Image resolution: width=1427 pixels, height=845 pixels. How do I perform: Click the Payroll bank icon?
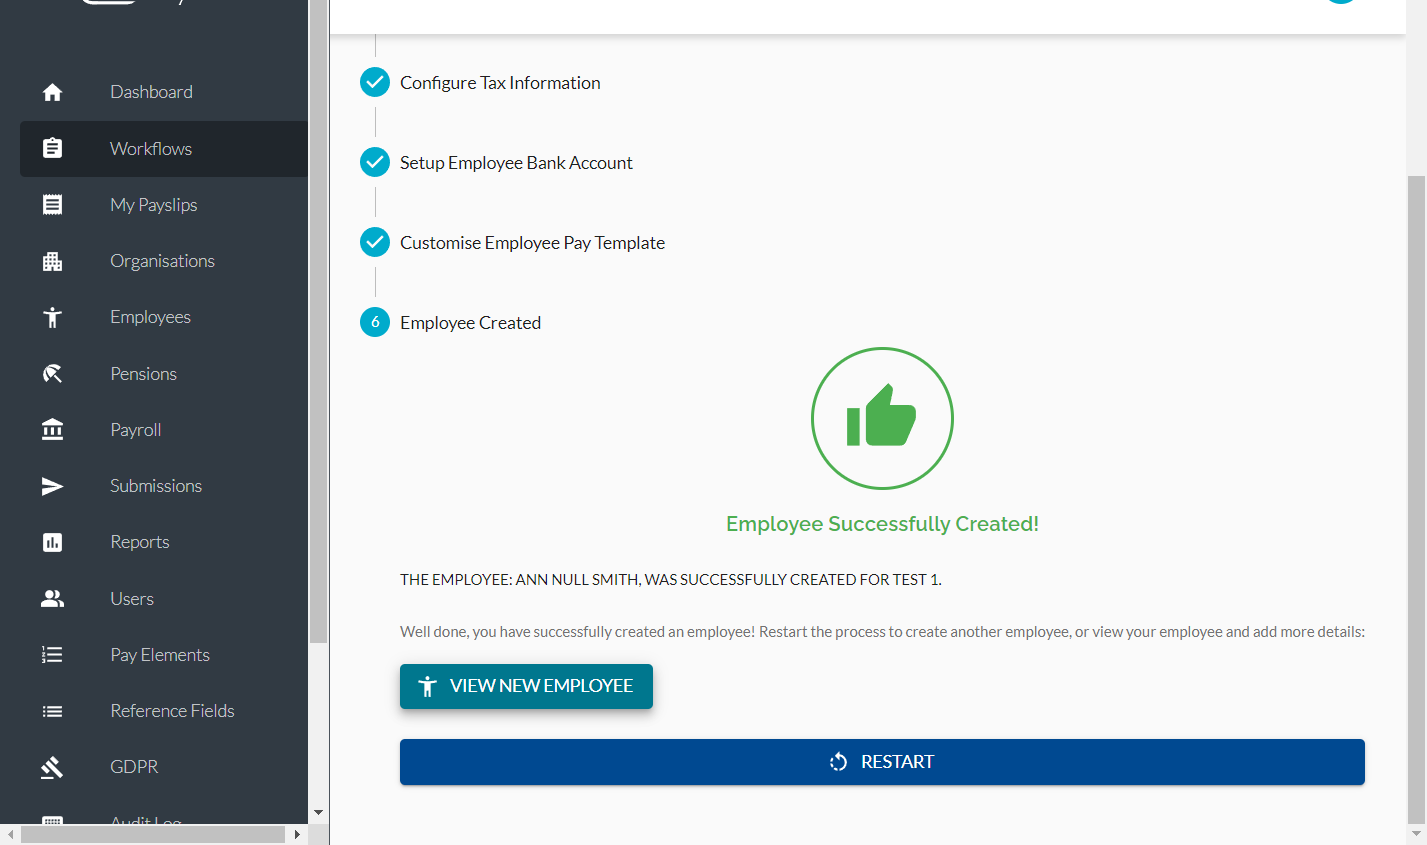52,430
